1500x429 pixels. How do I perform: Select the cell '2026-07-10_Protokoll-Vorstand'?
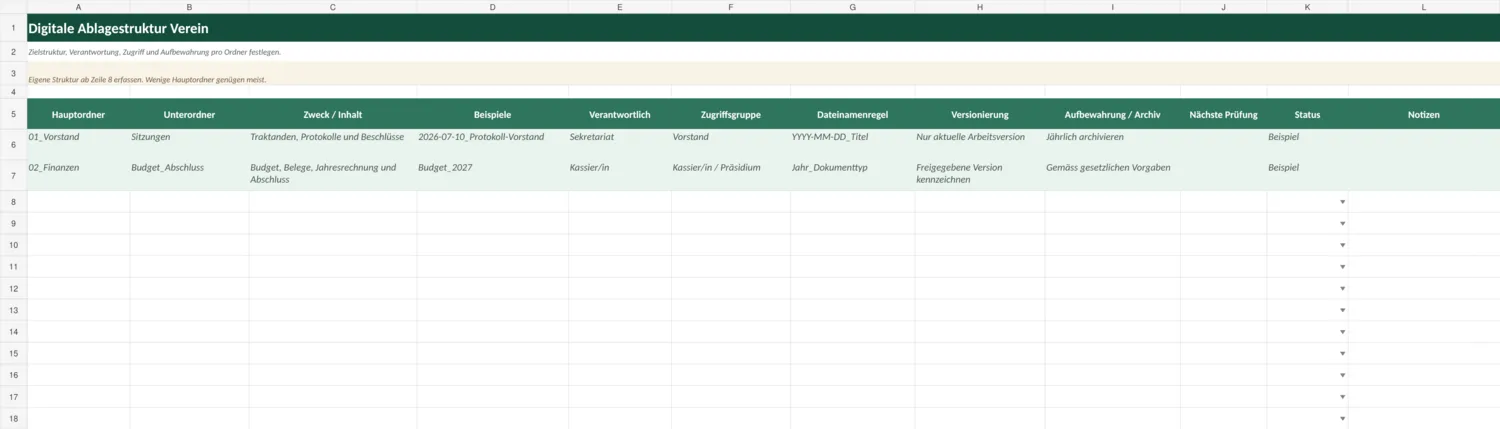[492, 144]
